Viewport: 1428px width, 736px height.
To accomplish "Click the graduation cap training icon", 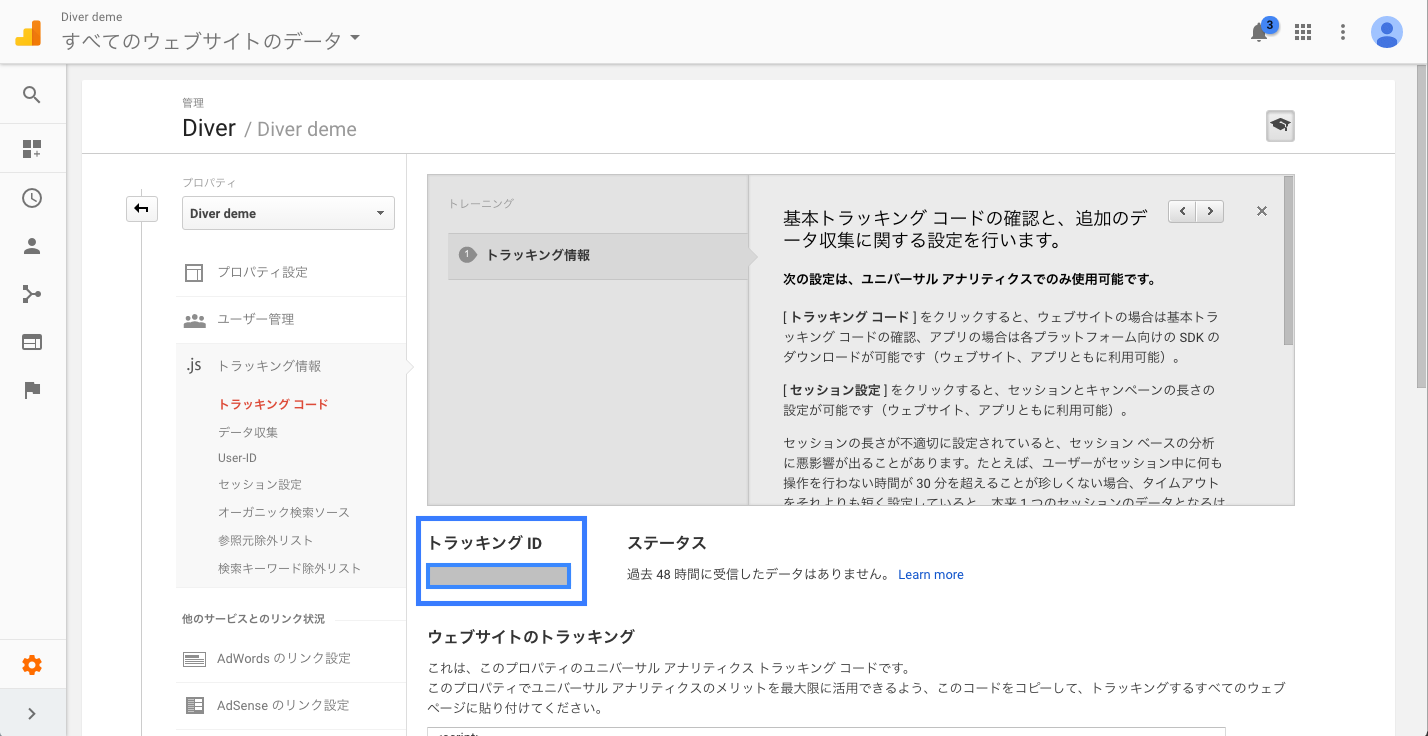I will point(1279,126).
